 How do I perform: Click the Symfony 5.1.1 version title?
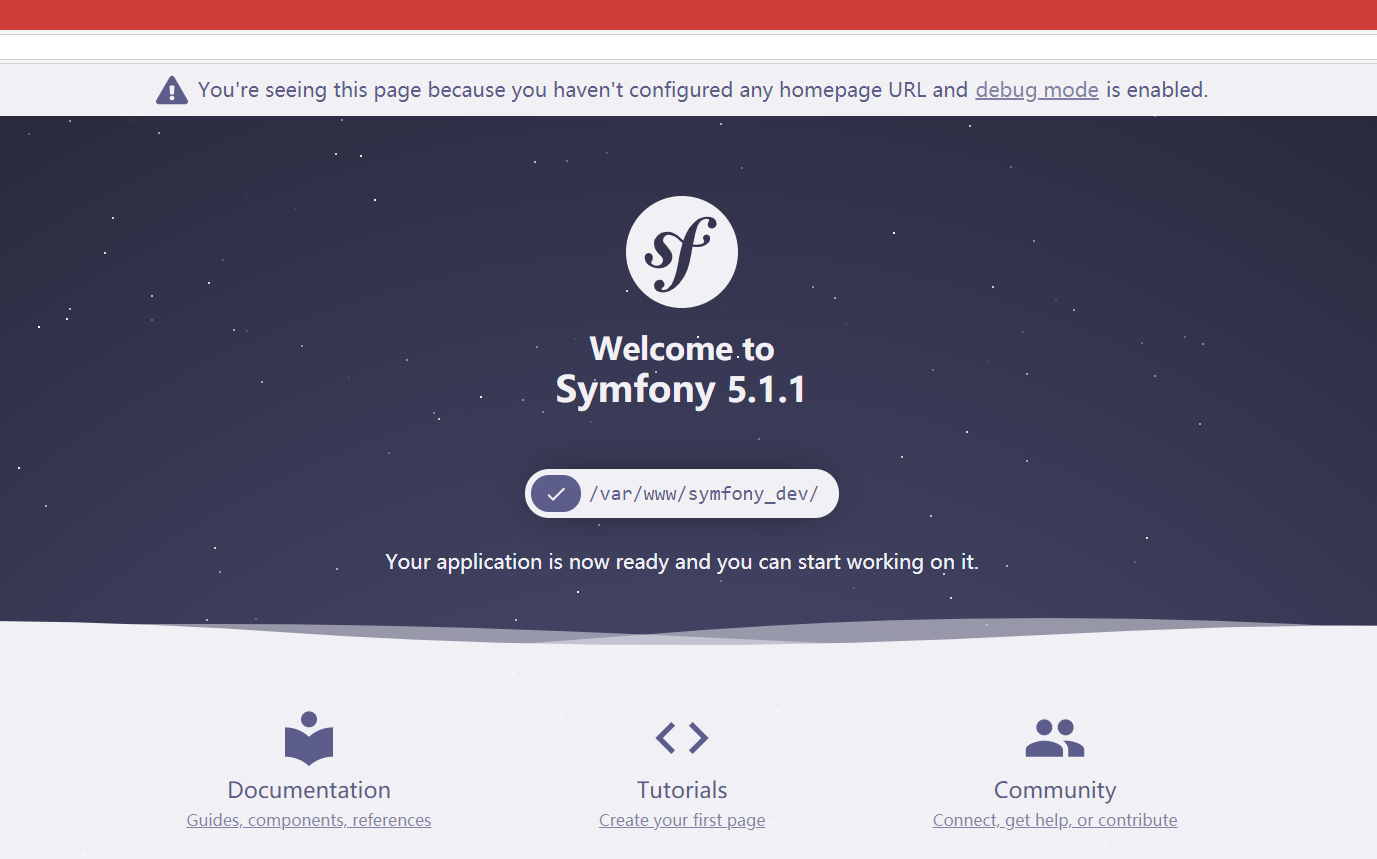(x=681, y=389)
